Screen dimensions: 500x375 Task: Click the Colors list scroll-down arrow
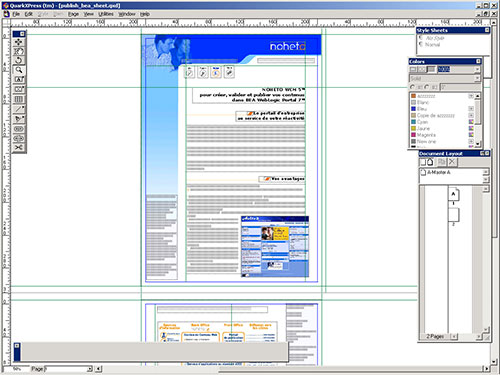coord(478,144)
